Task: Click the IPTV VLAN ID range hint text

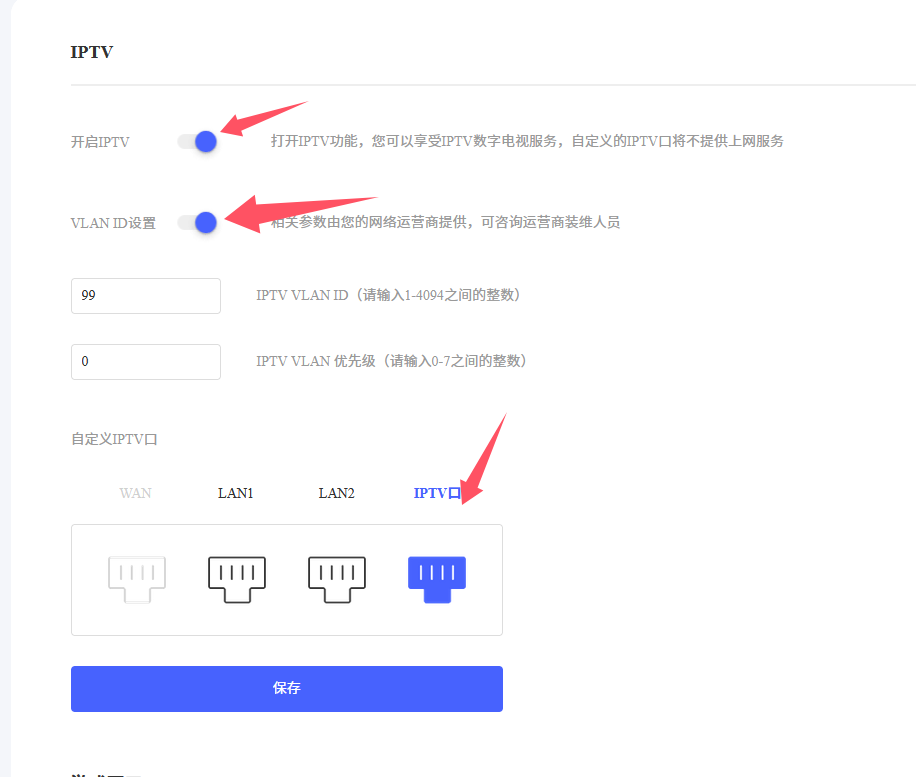Action: (388, 295)
